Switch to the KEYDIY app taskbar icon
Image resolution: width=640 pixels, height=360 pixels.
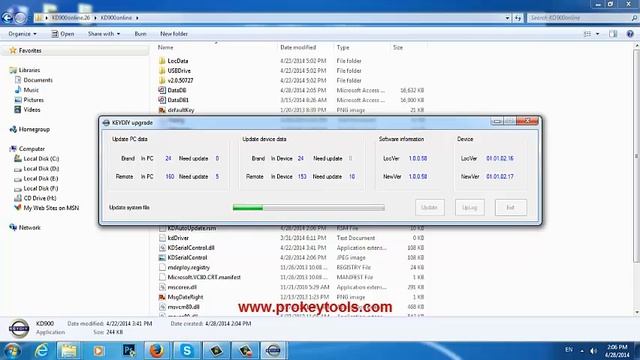point(273,351)
